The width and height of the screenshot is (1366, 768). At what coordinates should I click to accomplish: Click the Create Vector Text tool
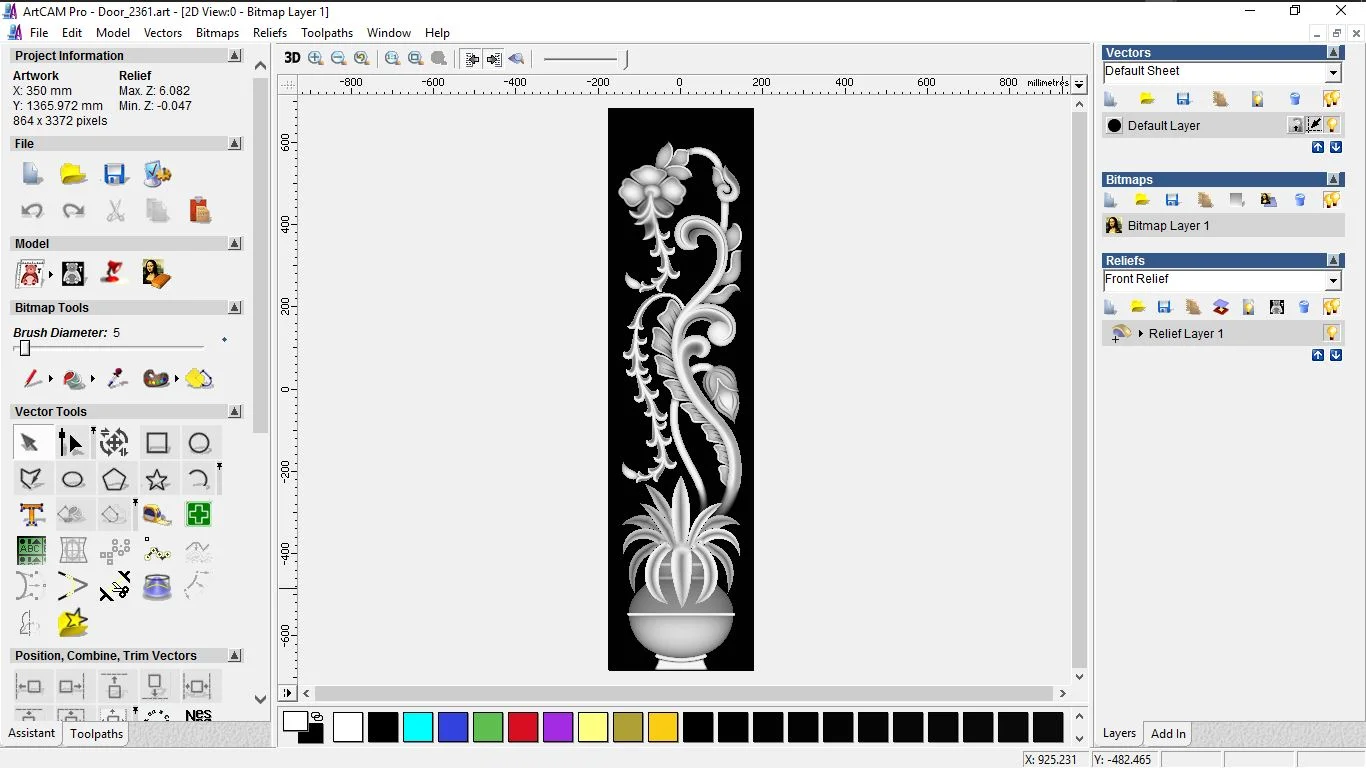click(x=31, y=515)
